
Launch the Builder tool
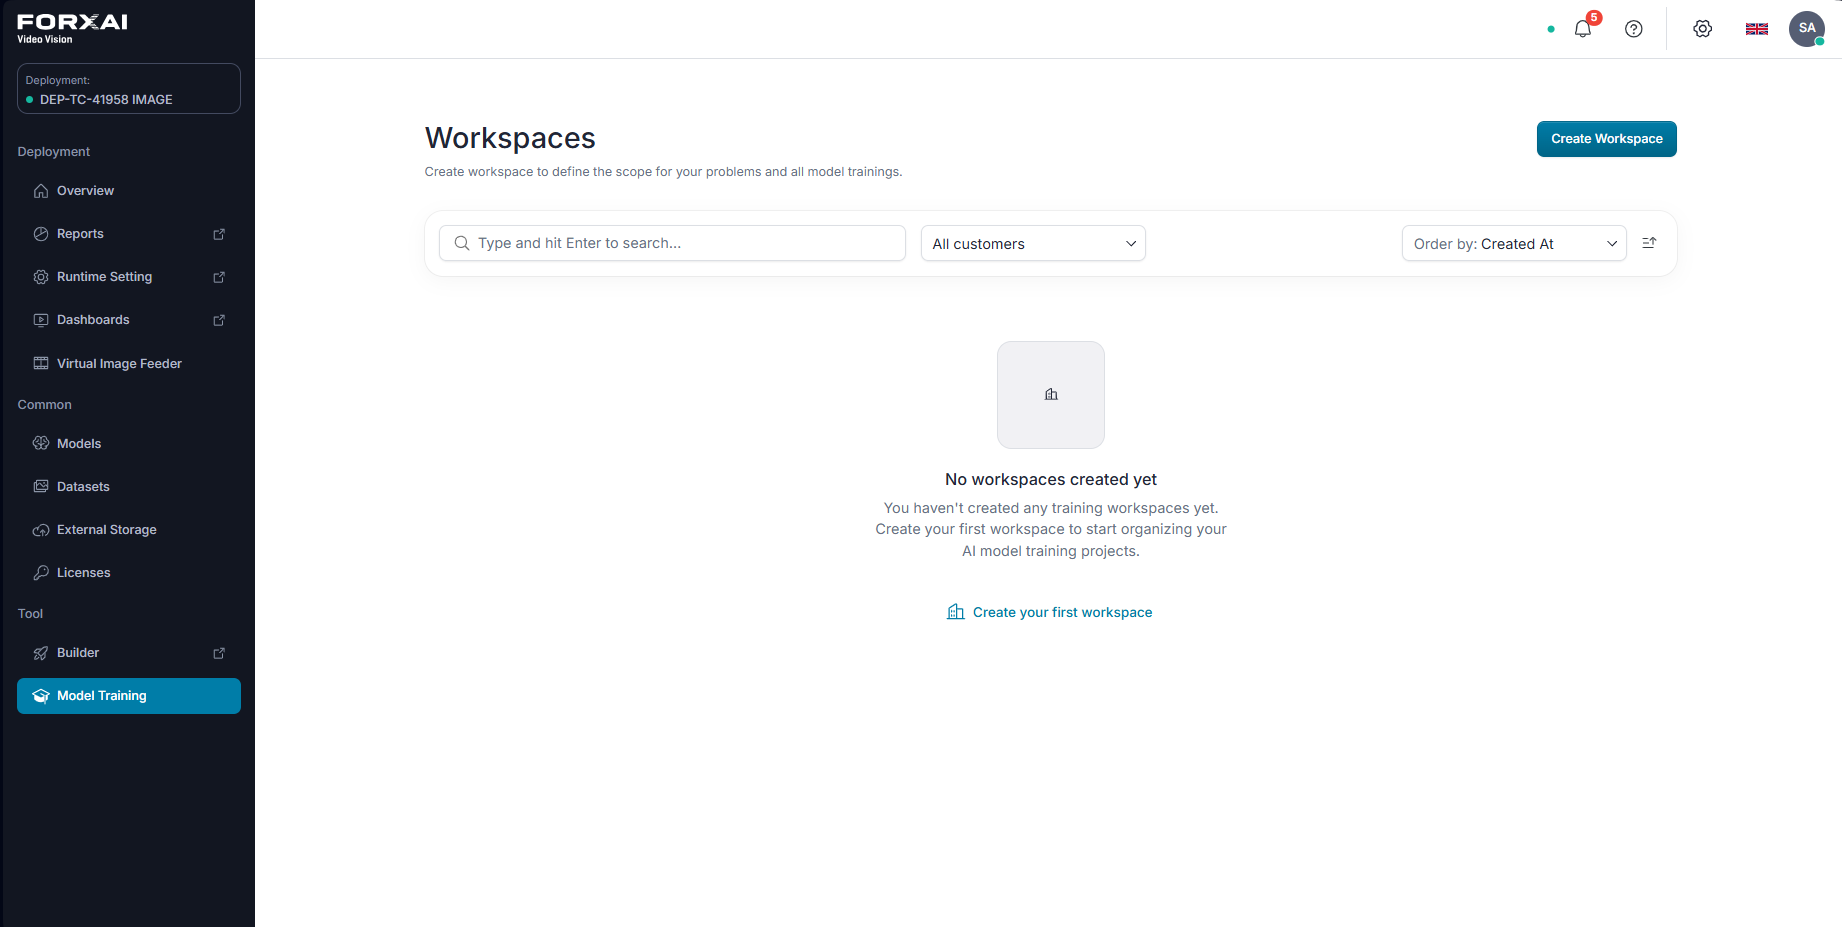click(129, 653)
